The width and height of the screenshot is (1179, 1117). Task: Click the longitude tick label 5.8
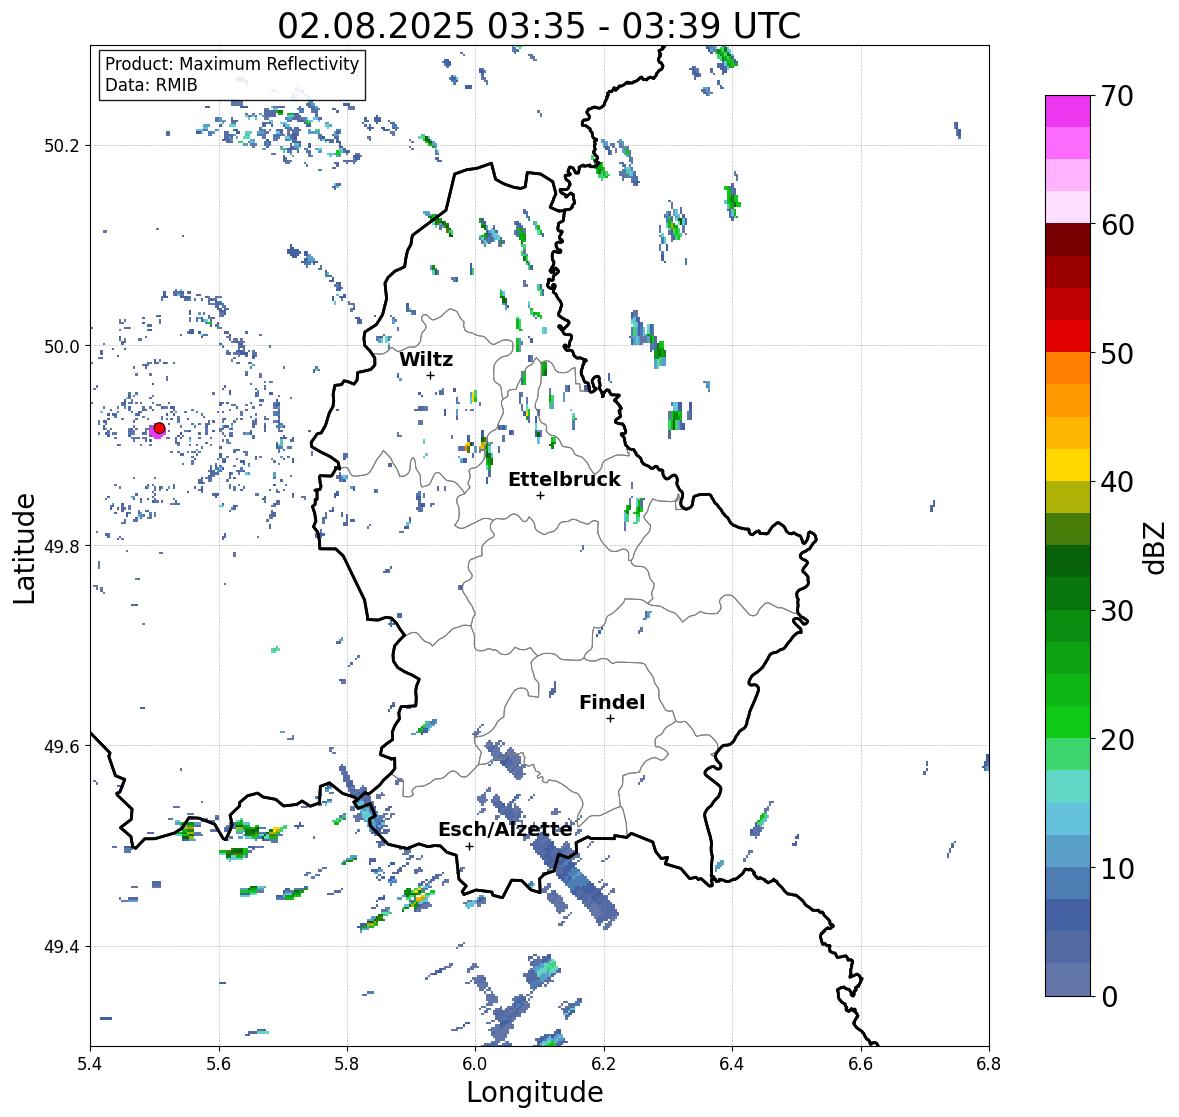pyautogui.click(x=347, y=1064)
